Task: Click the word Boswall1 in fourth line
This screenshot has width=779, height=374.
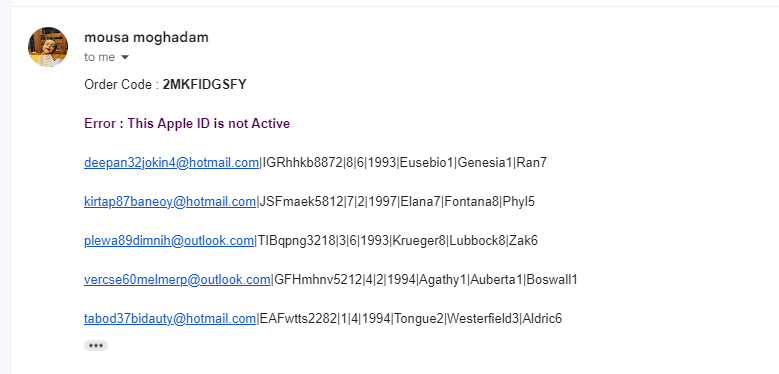Action: tap(552, 280)
